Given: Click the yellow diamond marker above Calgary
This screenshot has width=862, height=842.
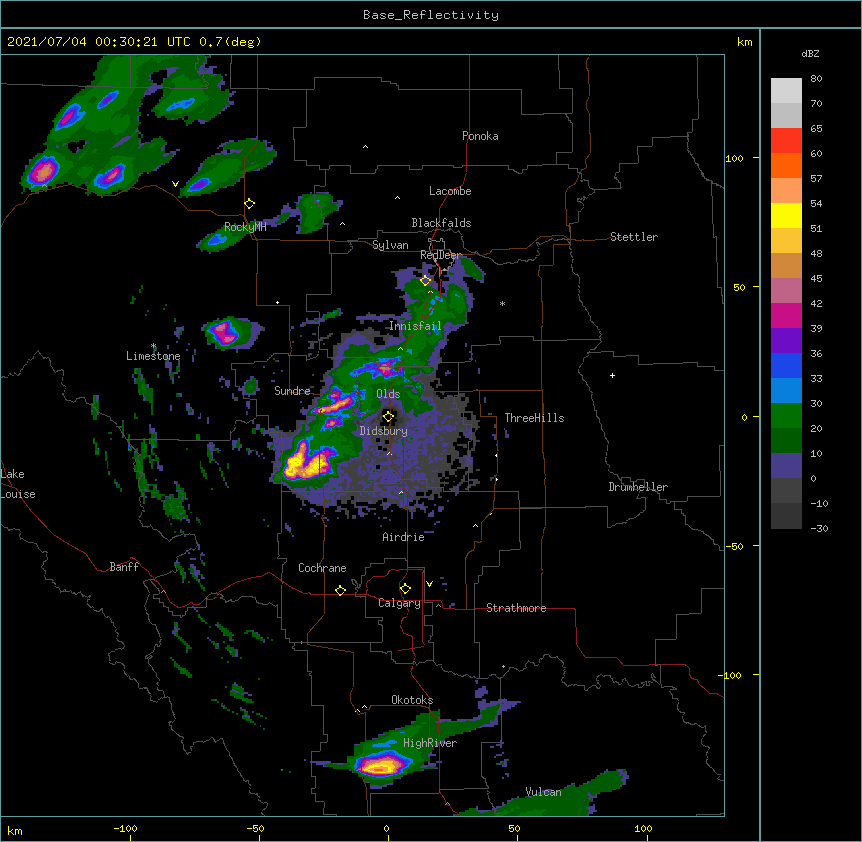Looking at the screenshot, I should tap(405, 589).
